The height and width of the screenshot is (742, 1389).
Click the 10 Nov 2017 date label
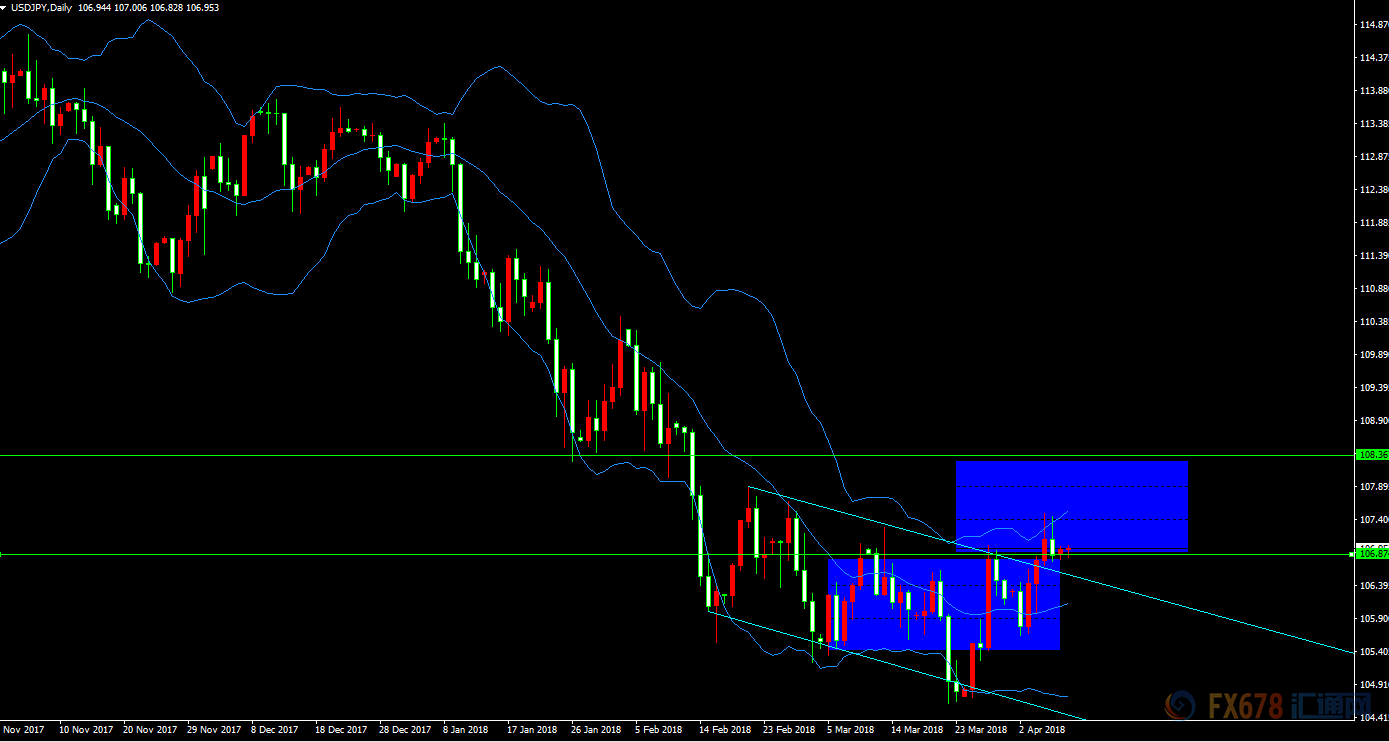click(x=85, y=730)
